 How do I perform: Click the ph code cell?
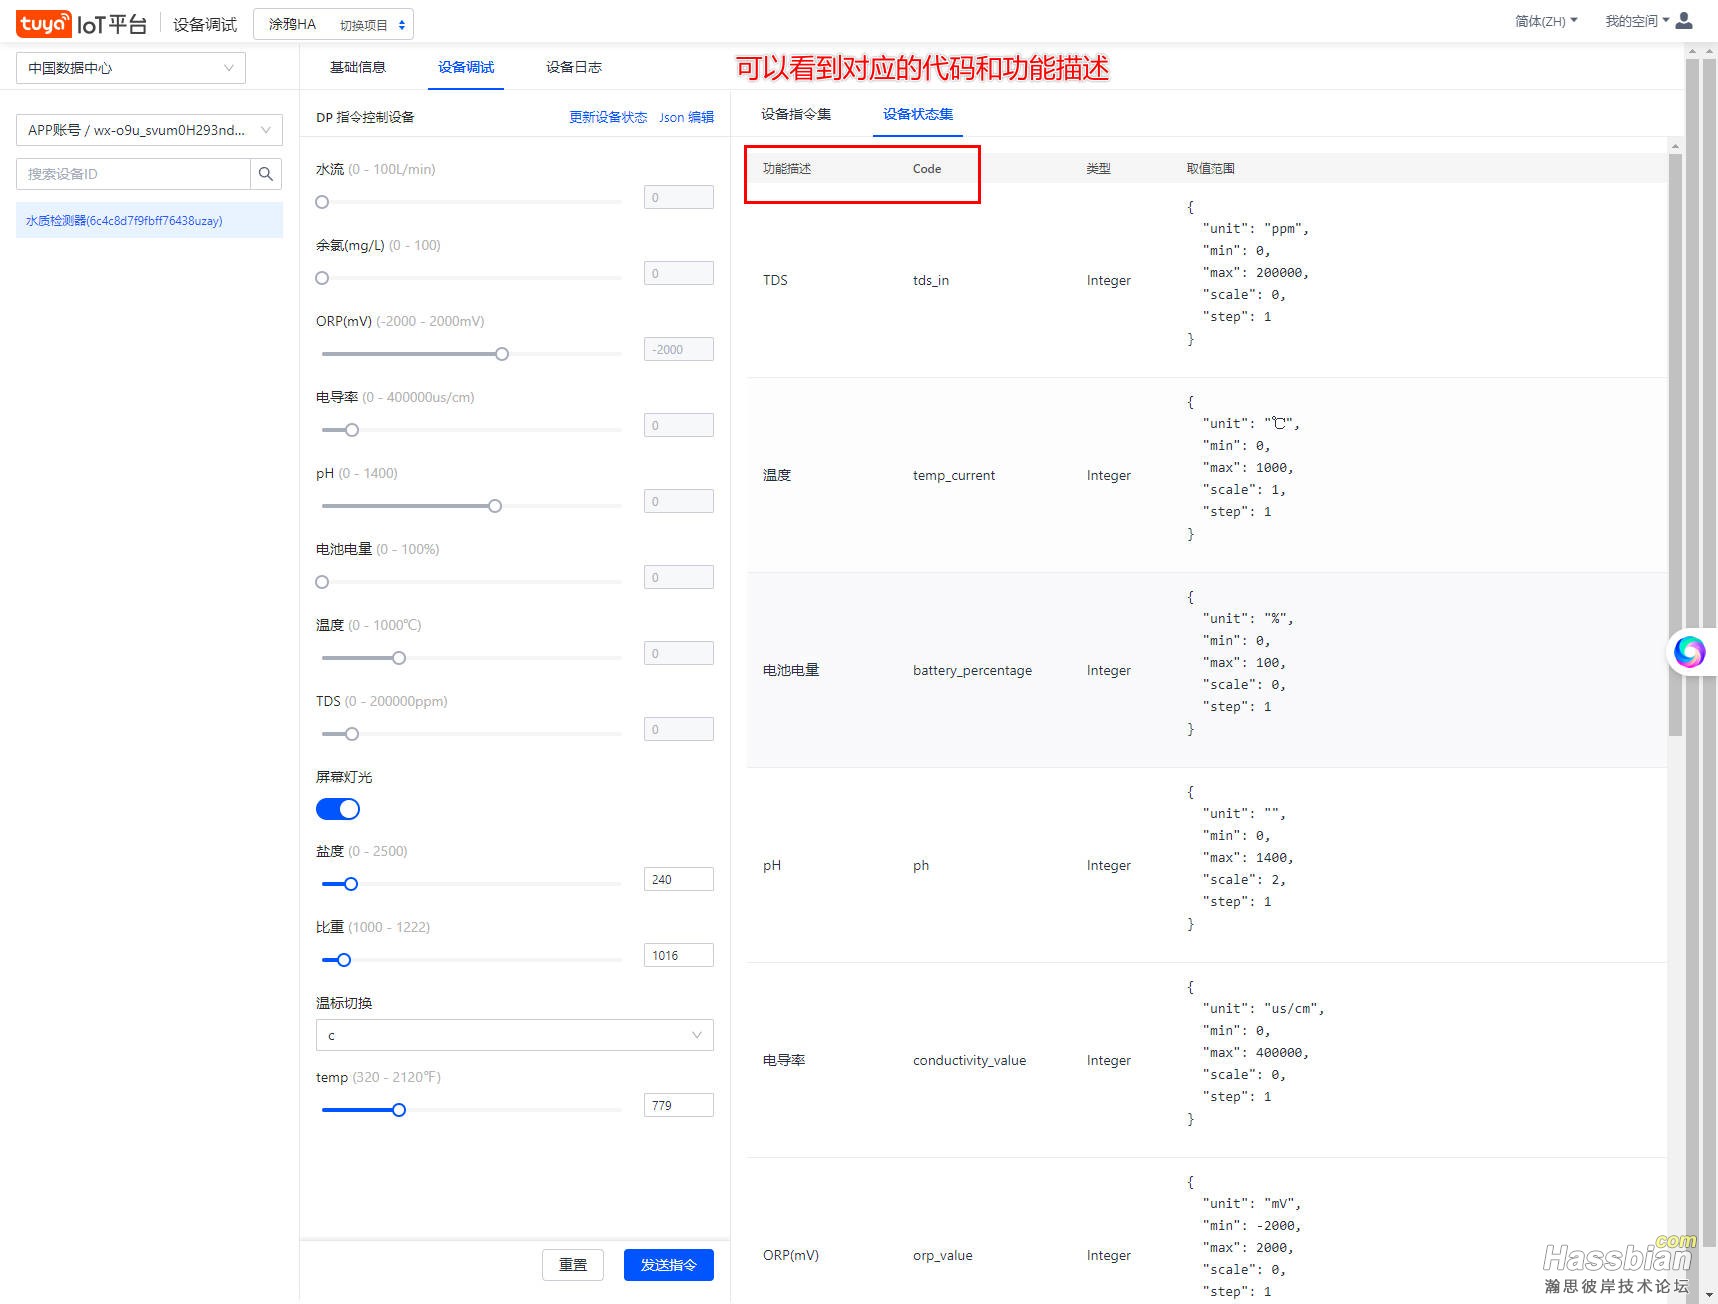point(921,865)
